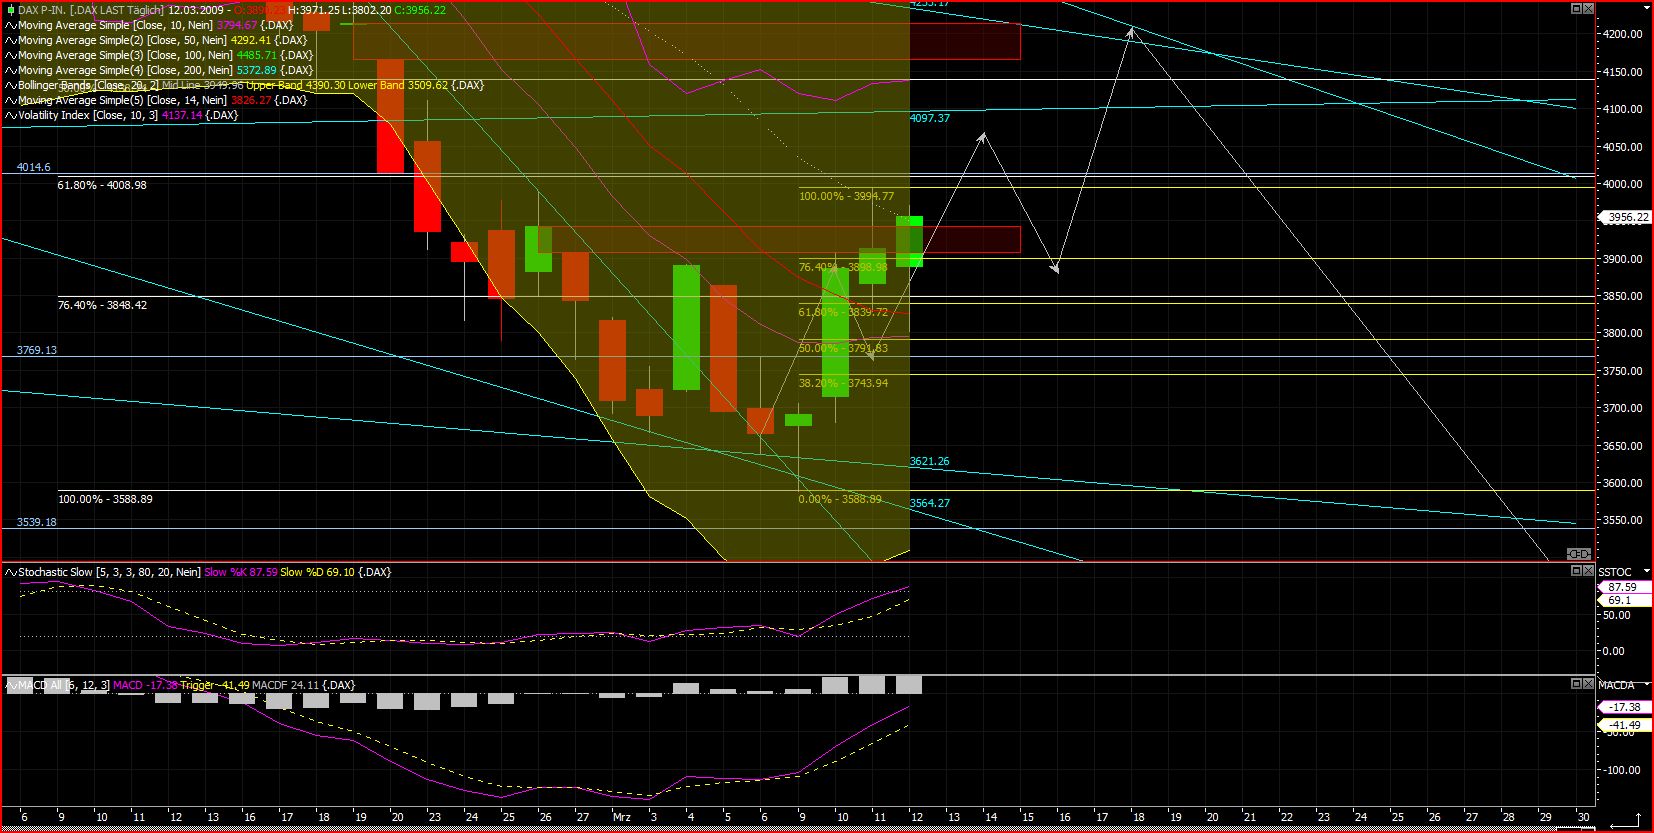
Task: Click the 100.00% - 3588.89 Fibonacci label
Action: (105, 499)
